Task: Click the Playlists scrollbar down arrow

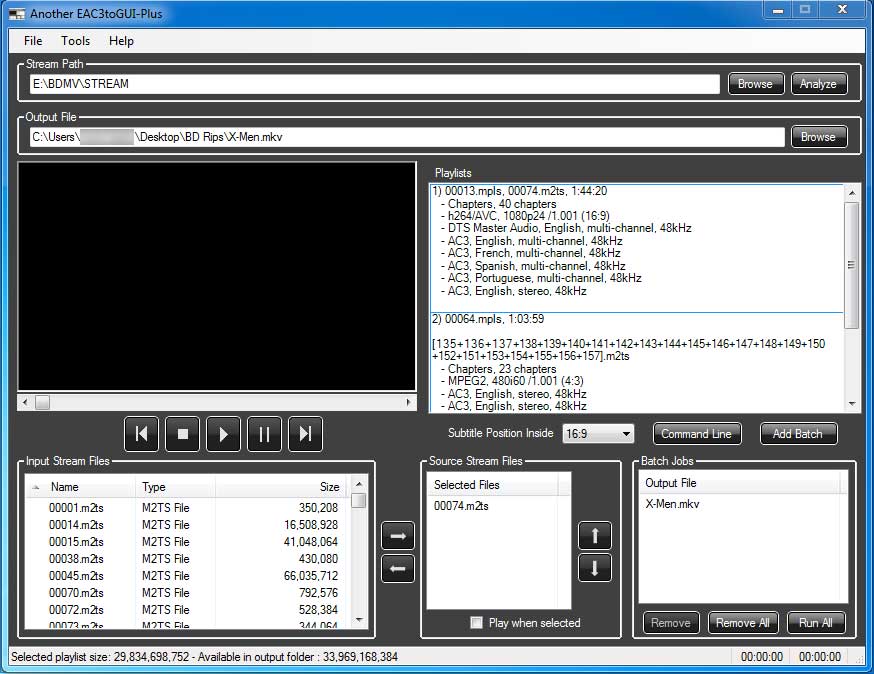Action: tap(852, 404)
